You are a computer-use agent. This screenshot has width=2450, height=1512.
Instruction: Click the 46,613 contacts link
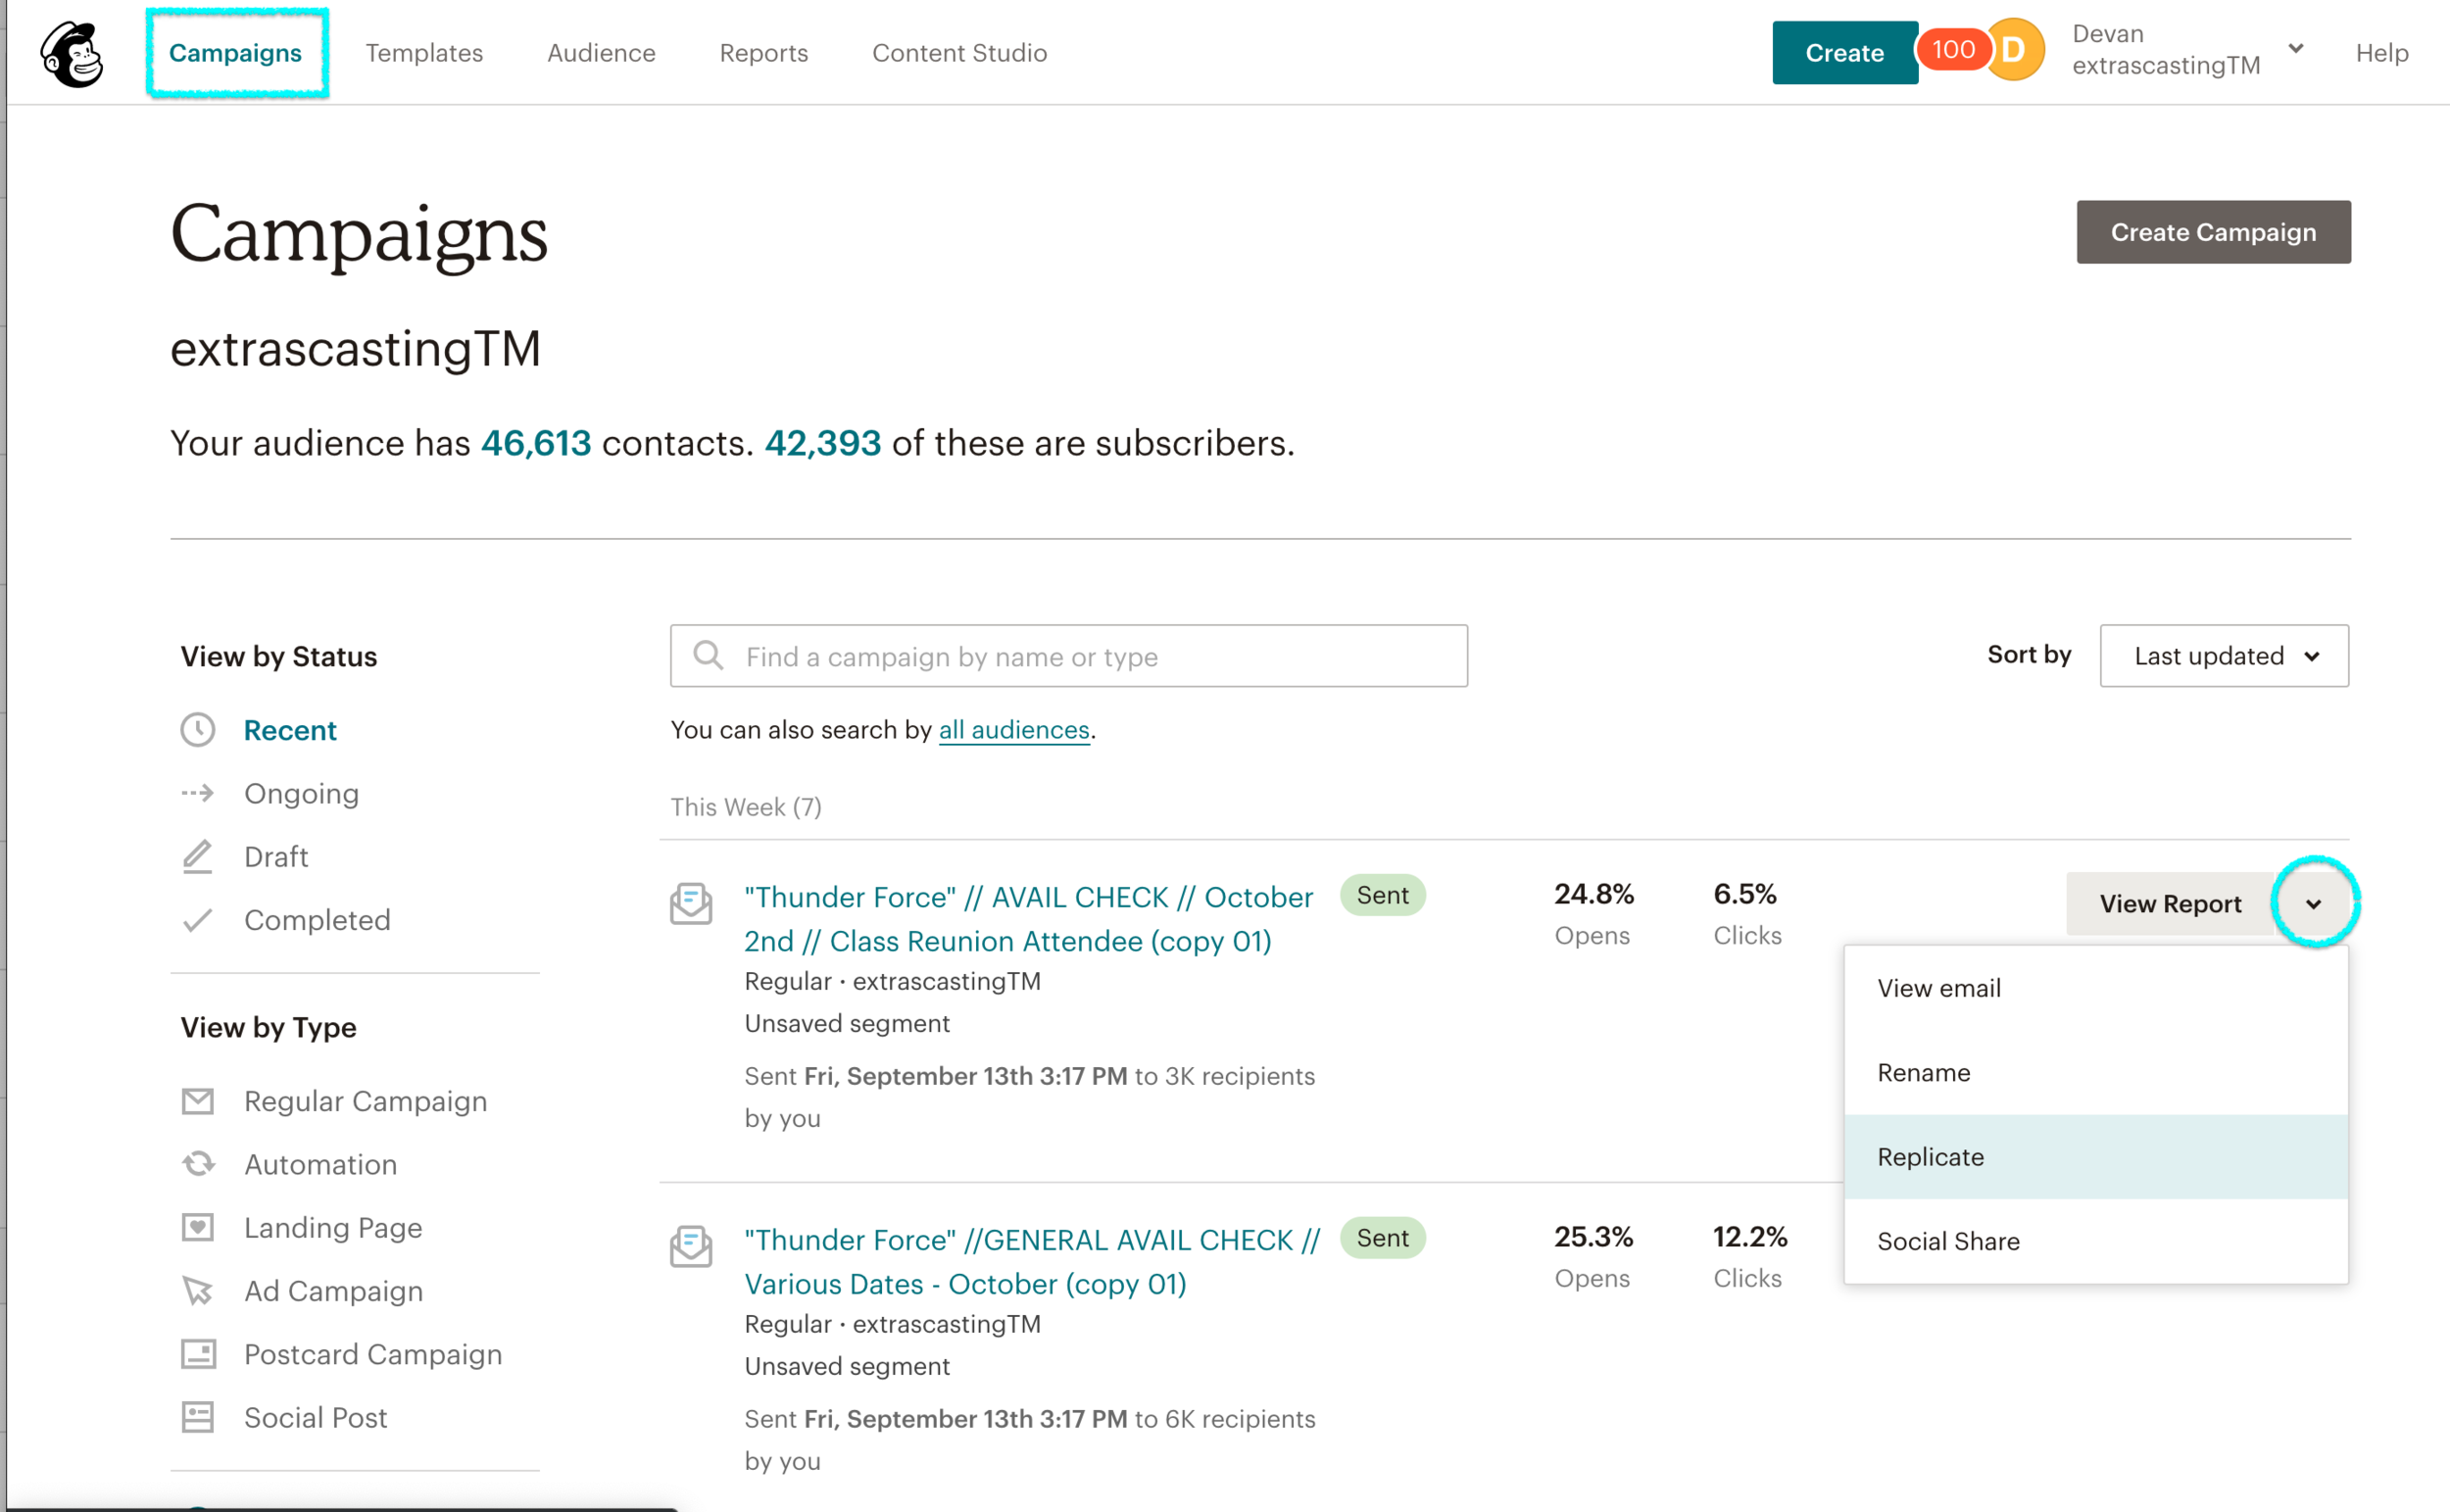point(536,443)
